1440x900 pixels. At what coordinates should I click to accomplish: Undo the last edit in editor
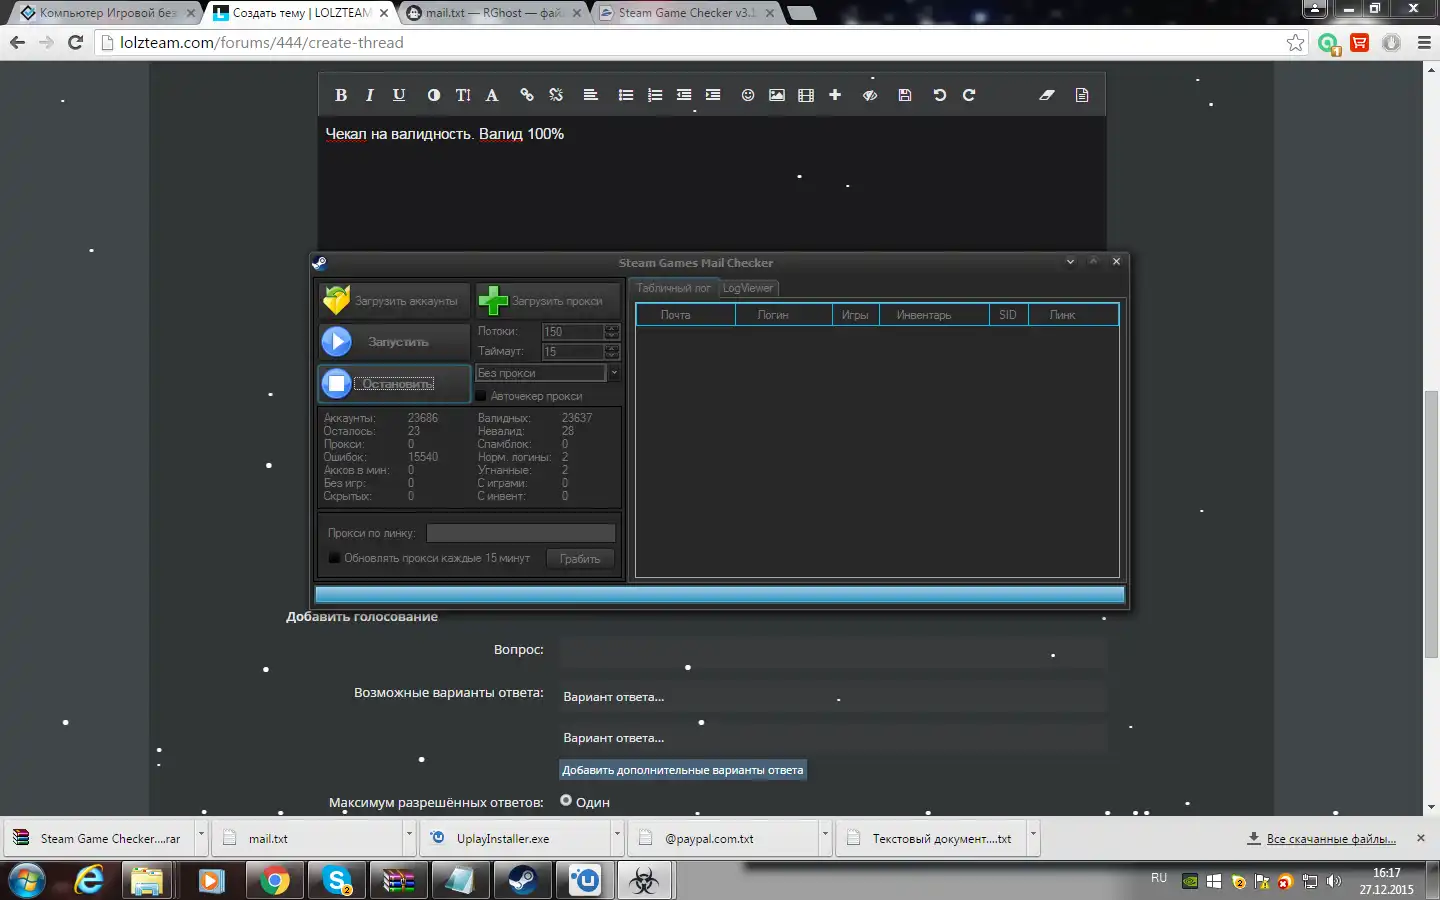coord(939,95)
